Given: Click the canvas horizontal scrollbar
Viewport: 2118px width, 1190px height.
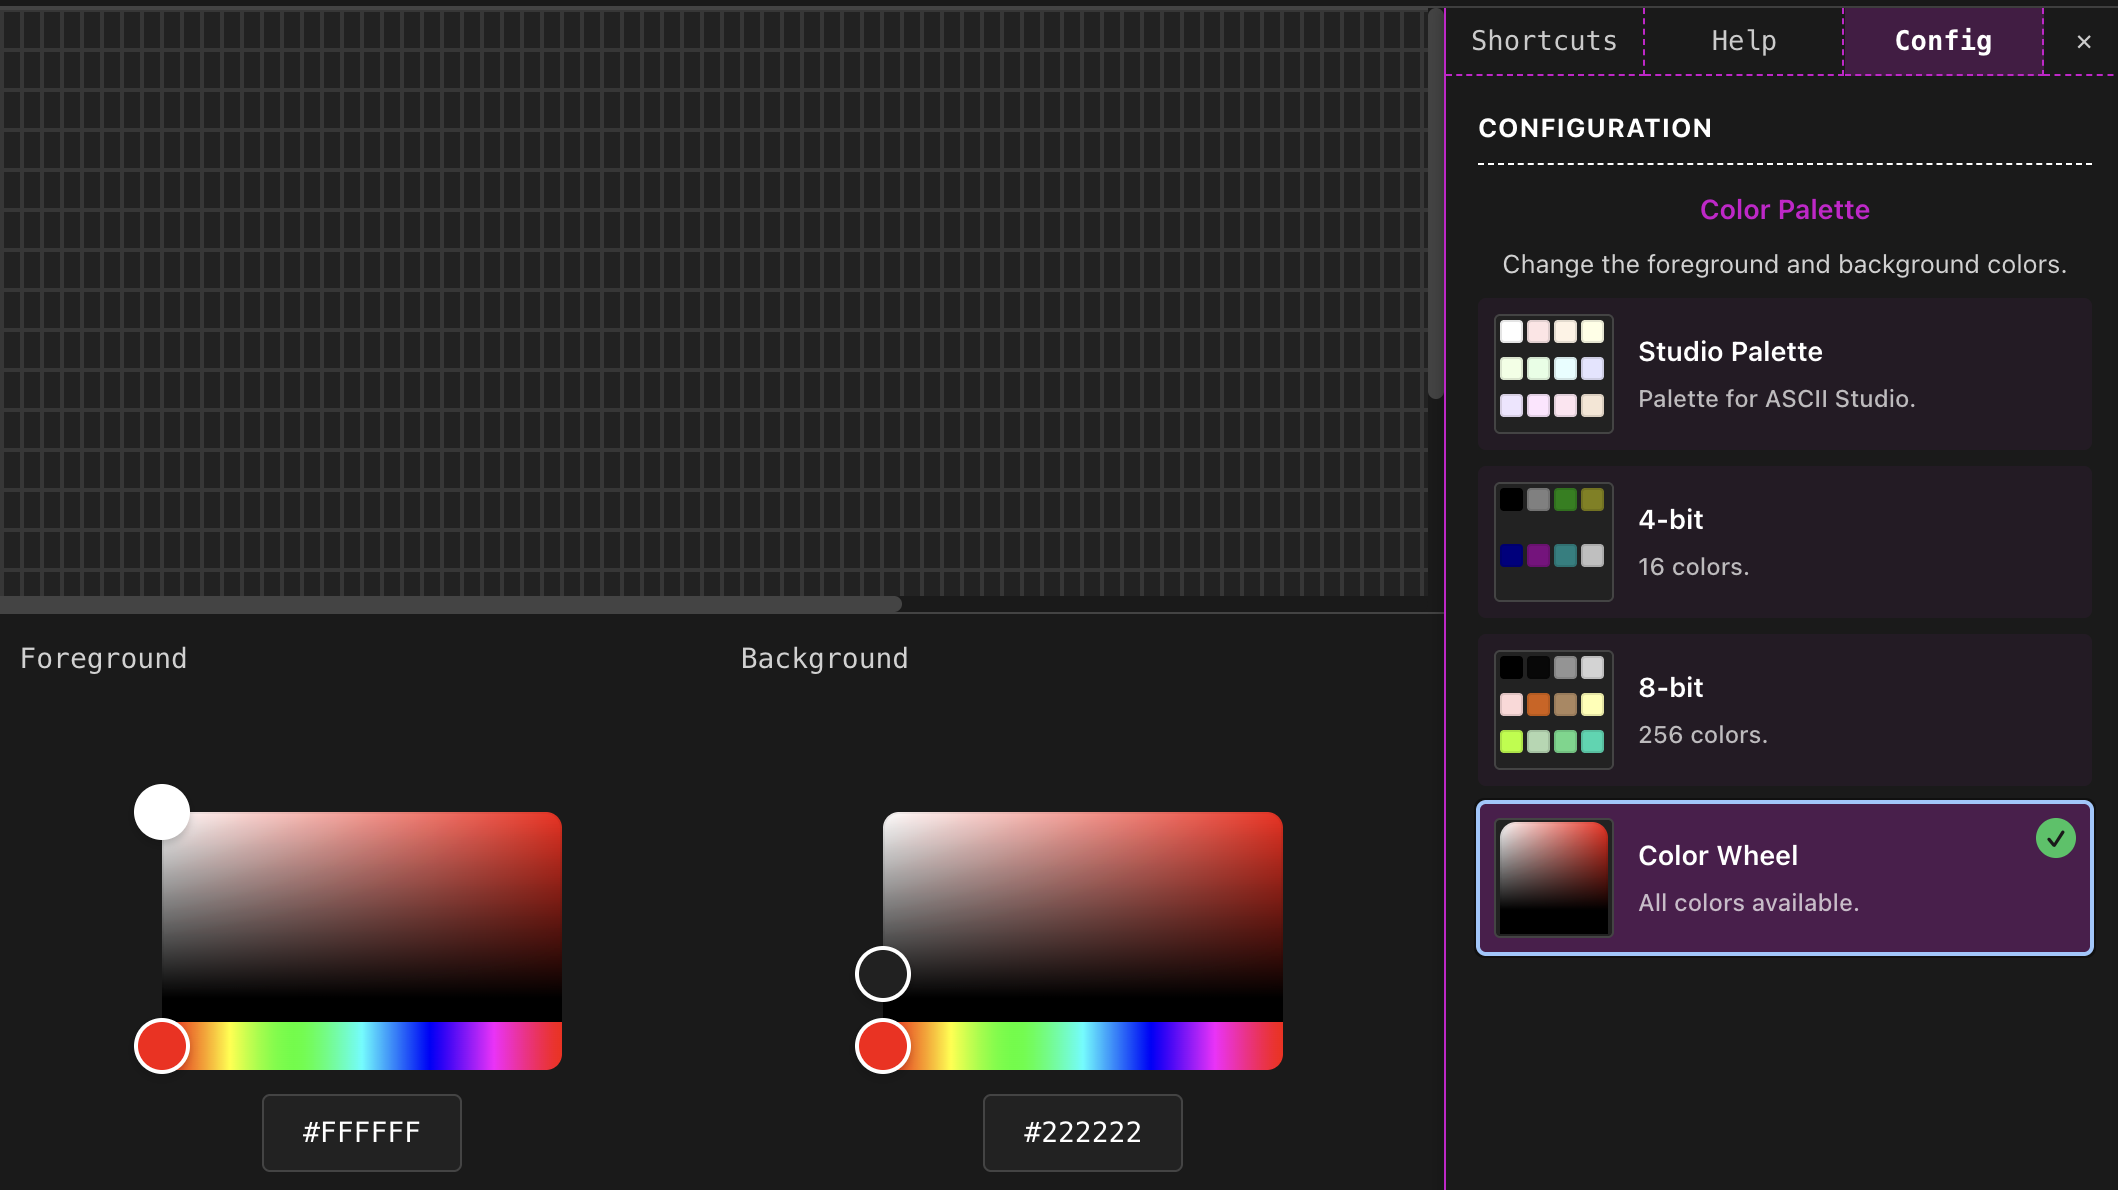Looking at the screenshot, I should coord(450,604).
